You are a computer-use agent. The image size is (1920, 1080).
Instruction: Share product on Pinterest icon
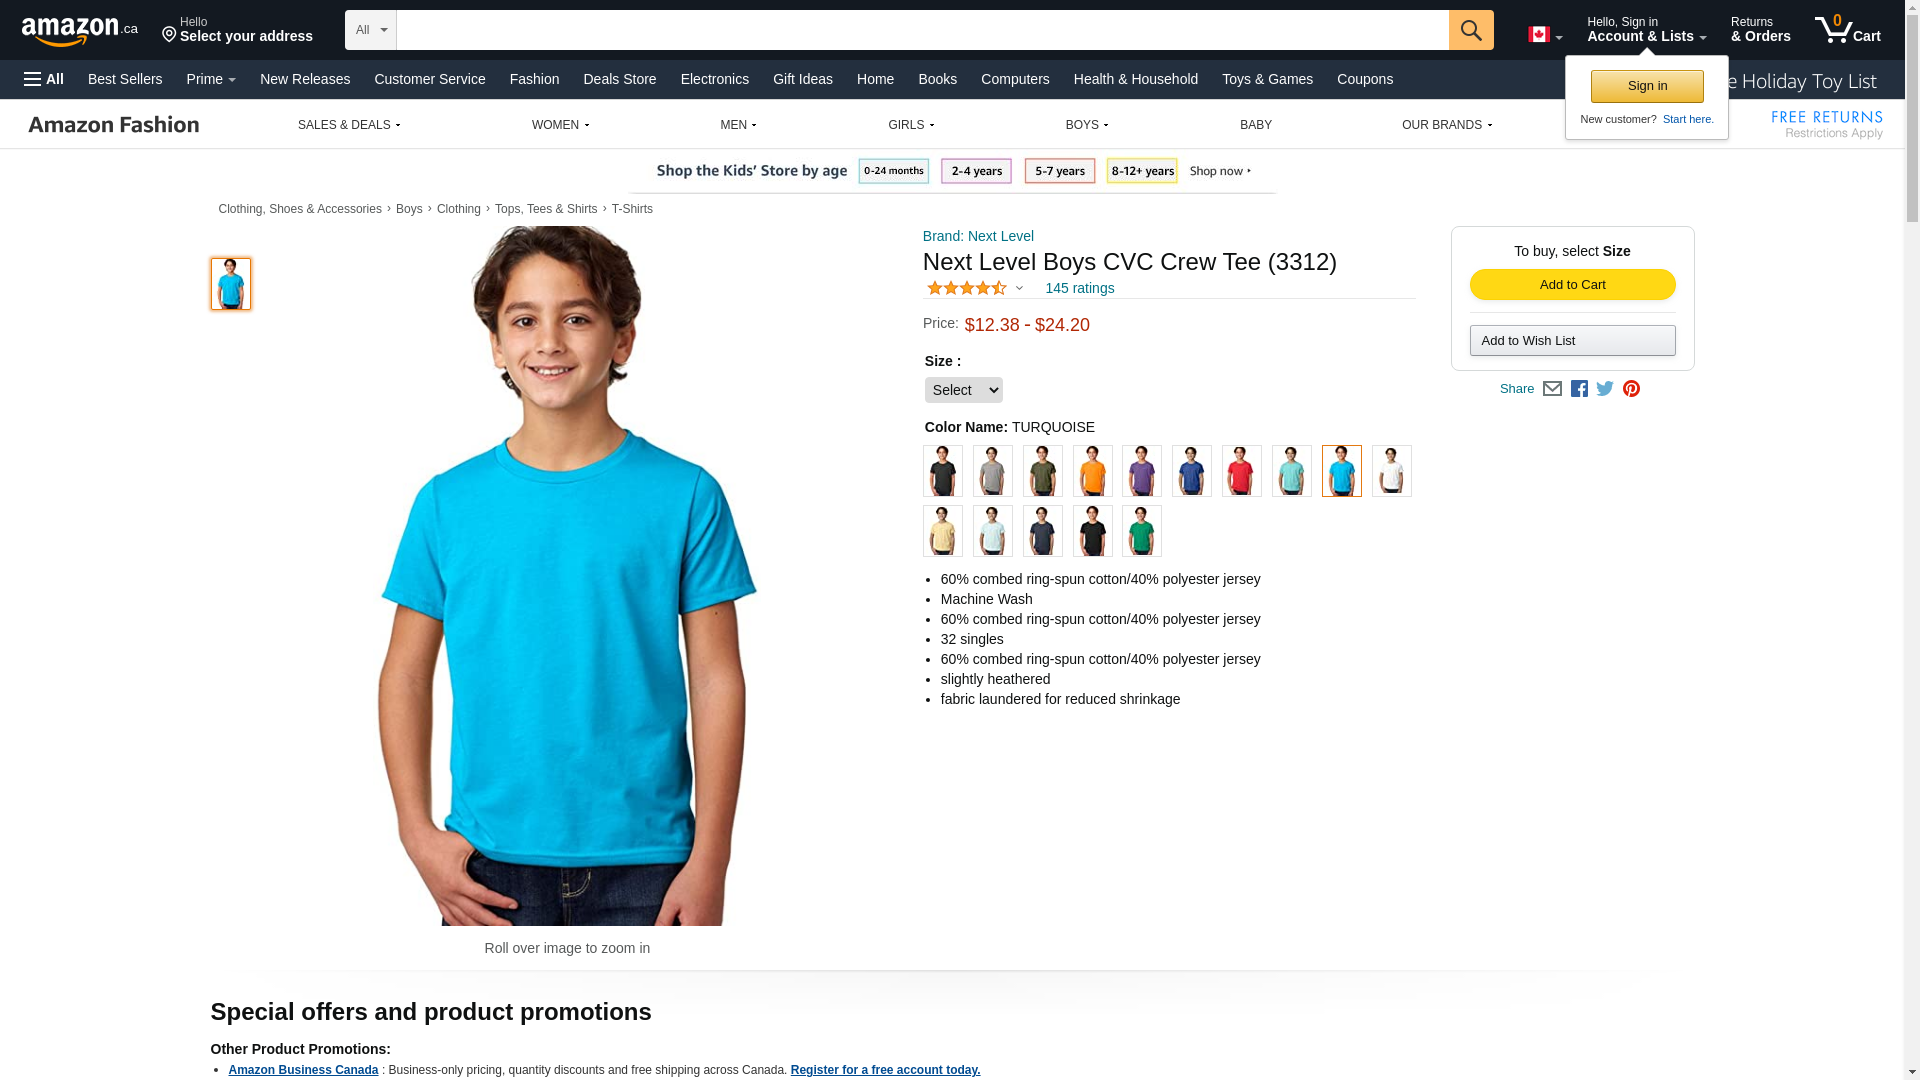[1631, 389]
